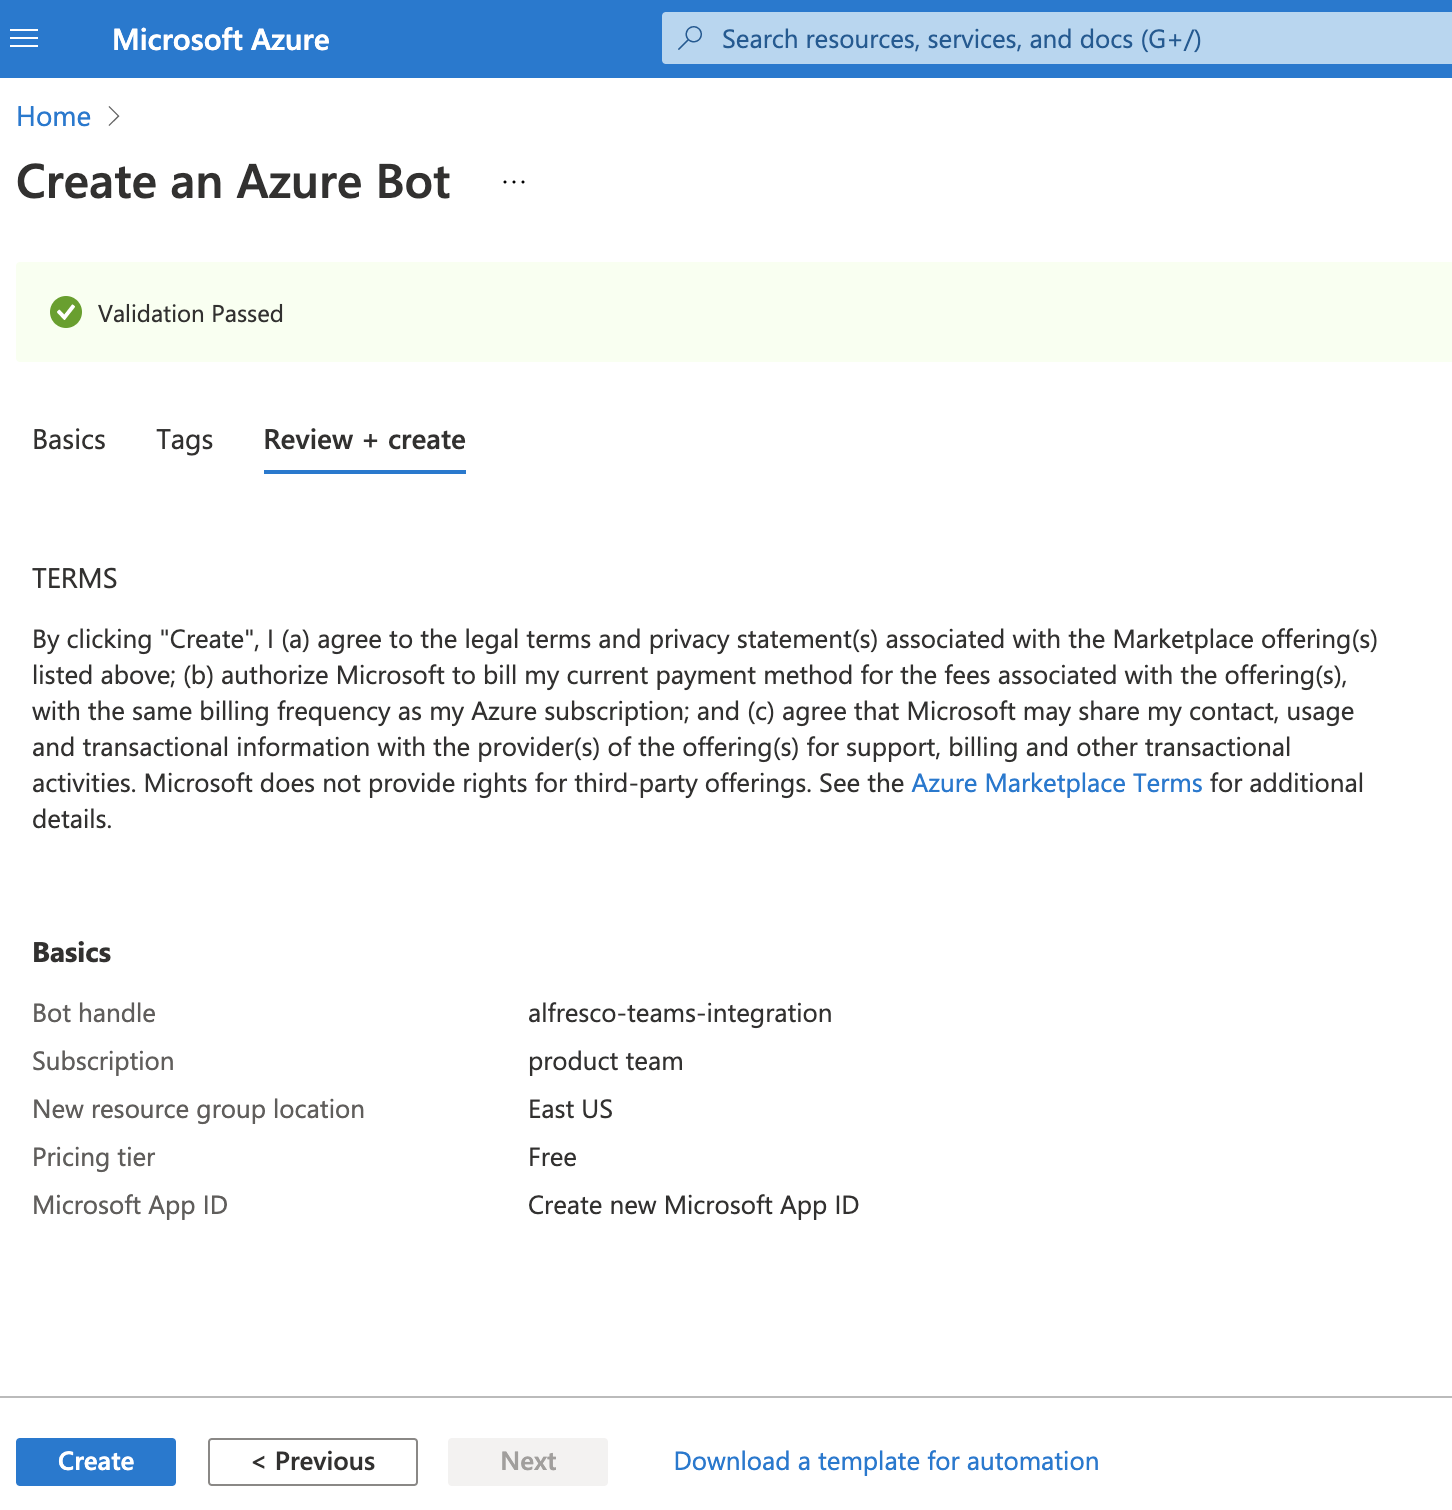The width and height of the screenshot is (1452, 1510).
Task: Focus the Search resources, services, and docs field
Action: [1057, 39]
